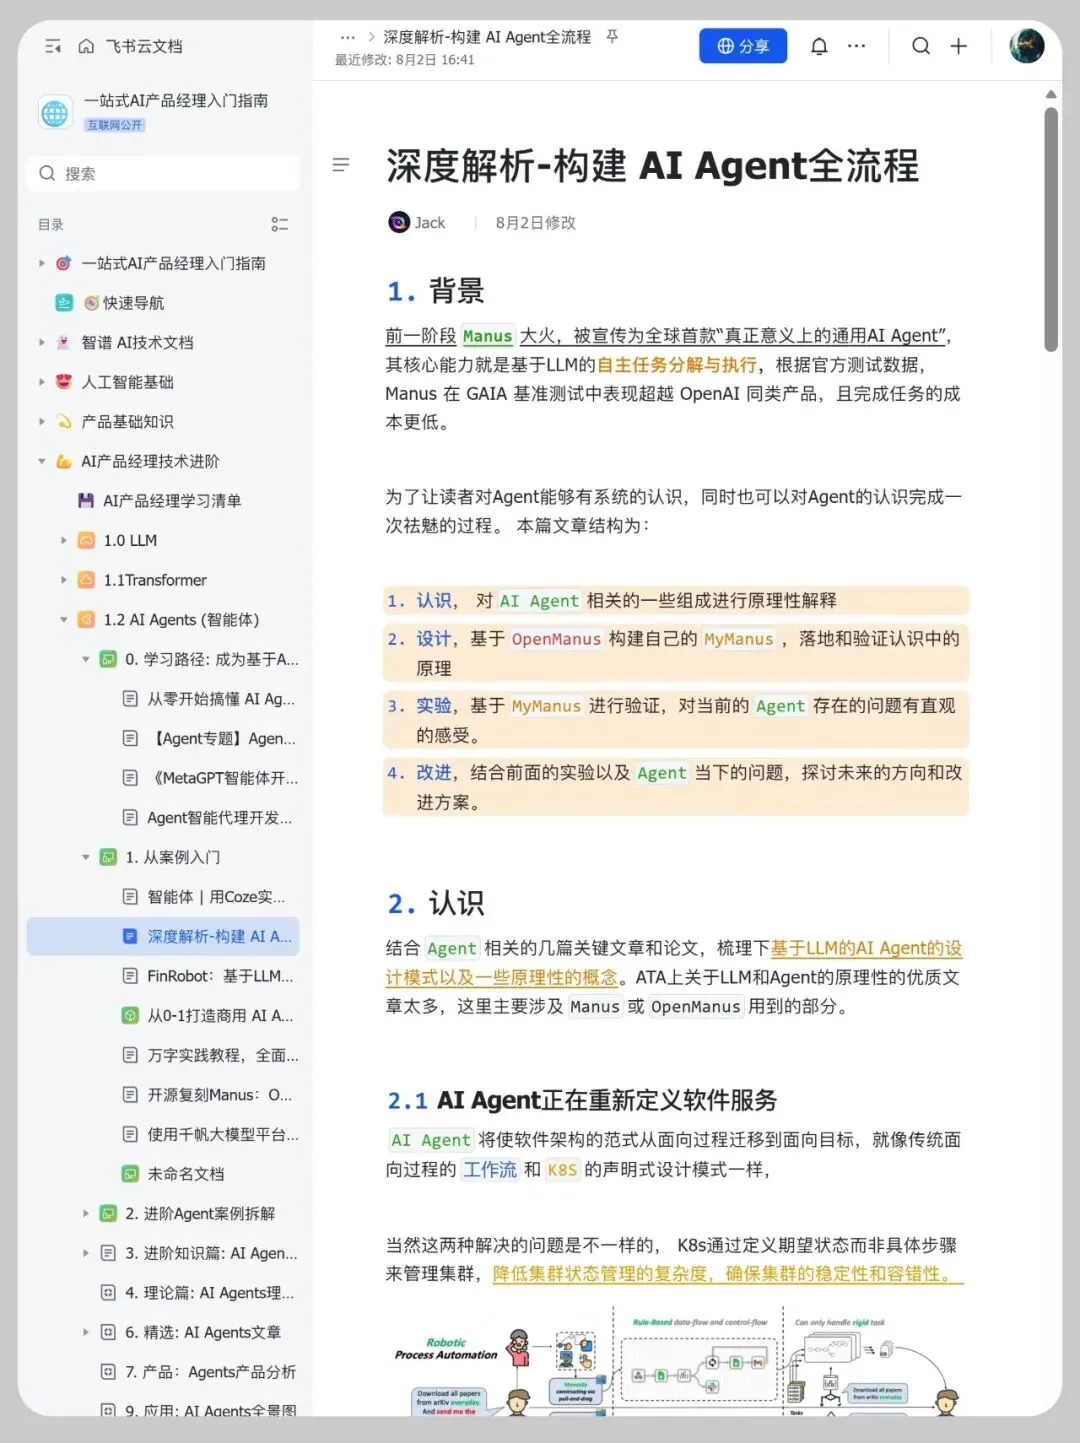The image size is (1080, 1443).
Task: Toggle the document outline icon
Action: [341, 164]
